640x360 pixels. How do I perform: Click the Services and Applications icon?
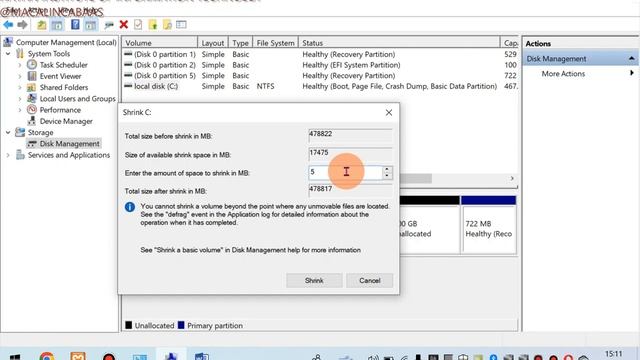point(20,155)
